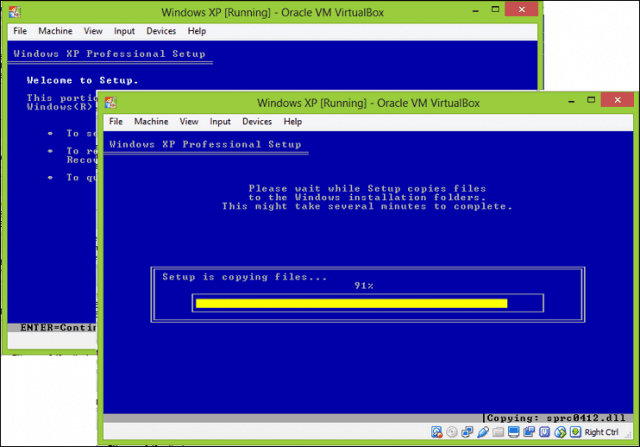
Task: Click front window 'Windows XP Professional Setup' heading
Action: pyautogui.click(x=205, y=145)
